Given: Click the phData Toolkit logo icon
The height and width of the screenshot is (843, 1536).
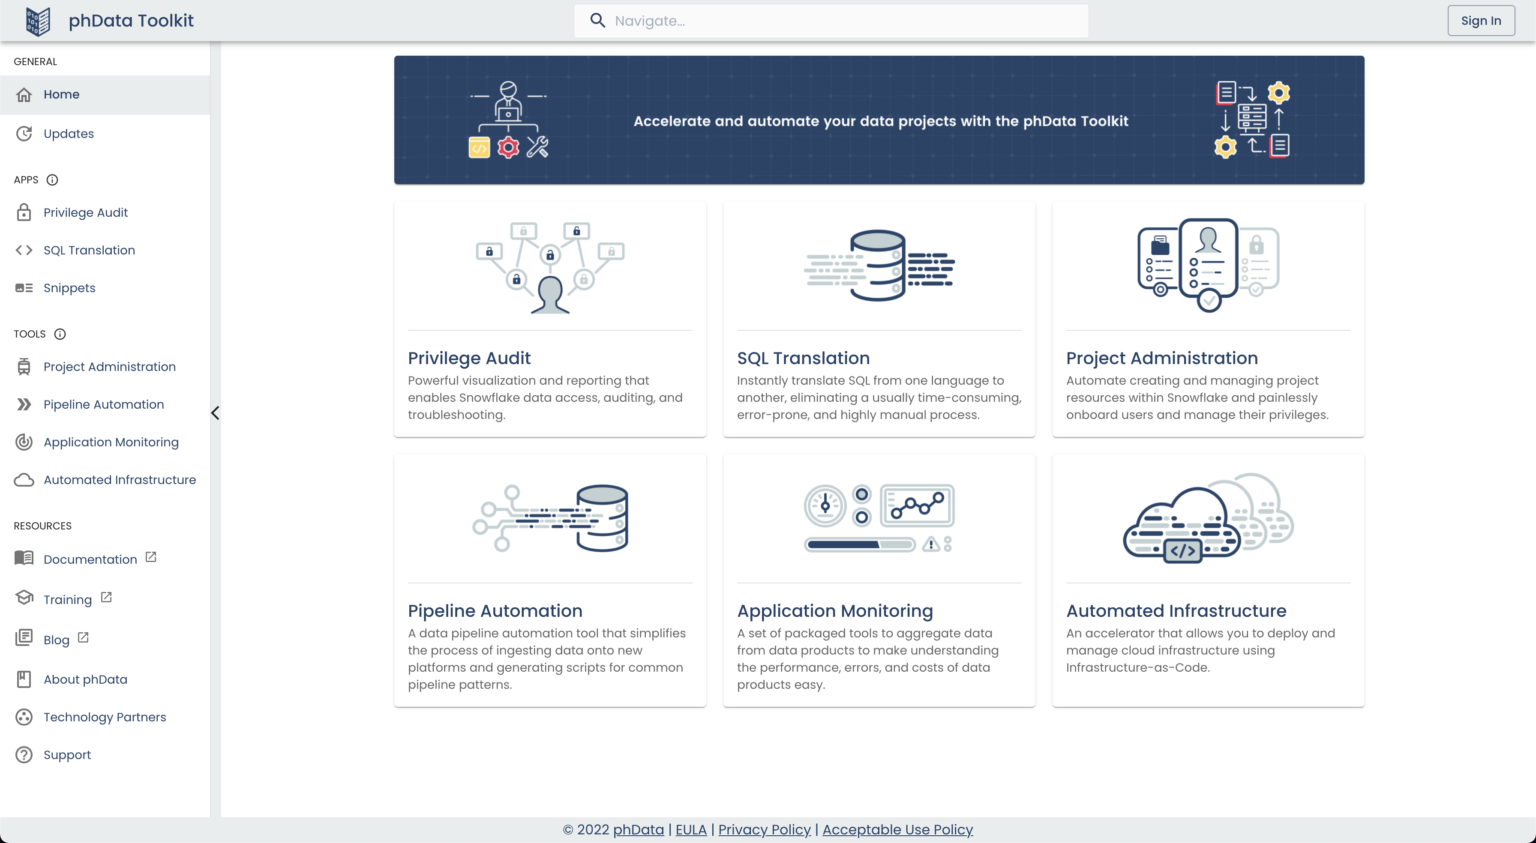Looking at the screenshot, I should (x=37, y=20).
